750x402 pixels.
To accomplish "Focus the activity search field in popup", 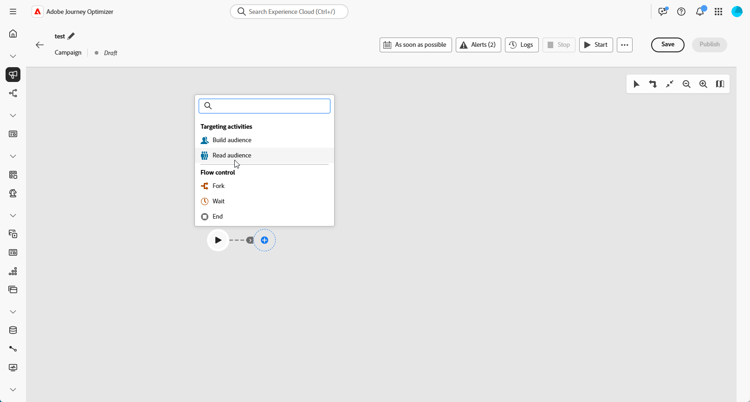I will click(265, 106).
